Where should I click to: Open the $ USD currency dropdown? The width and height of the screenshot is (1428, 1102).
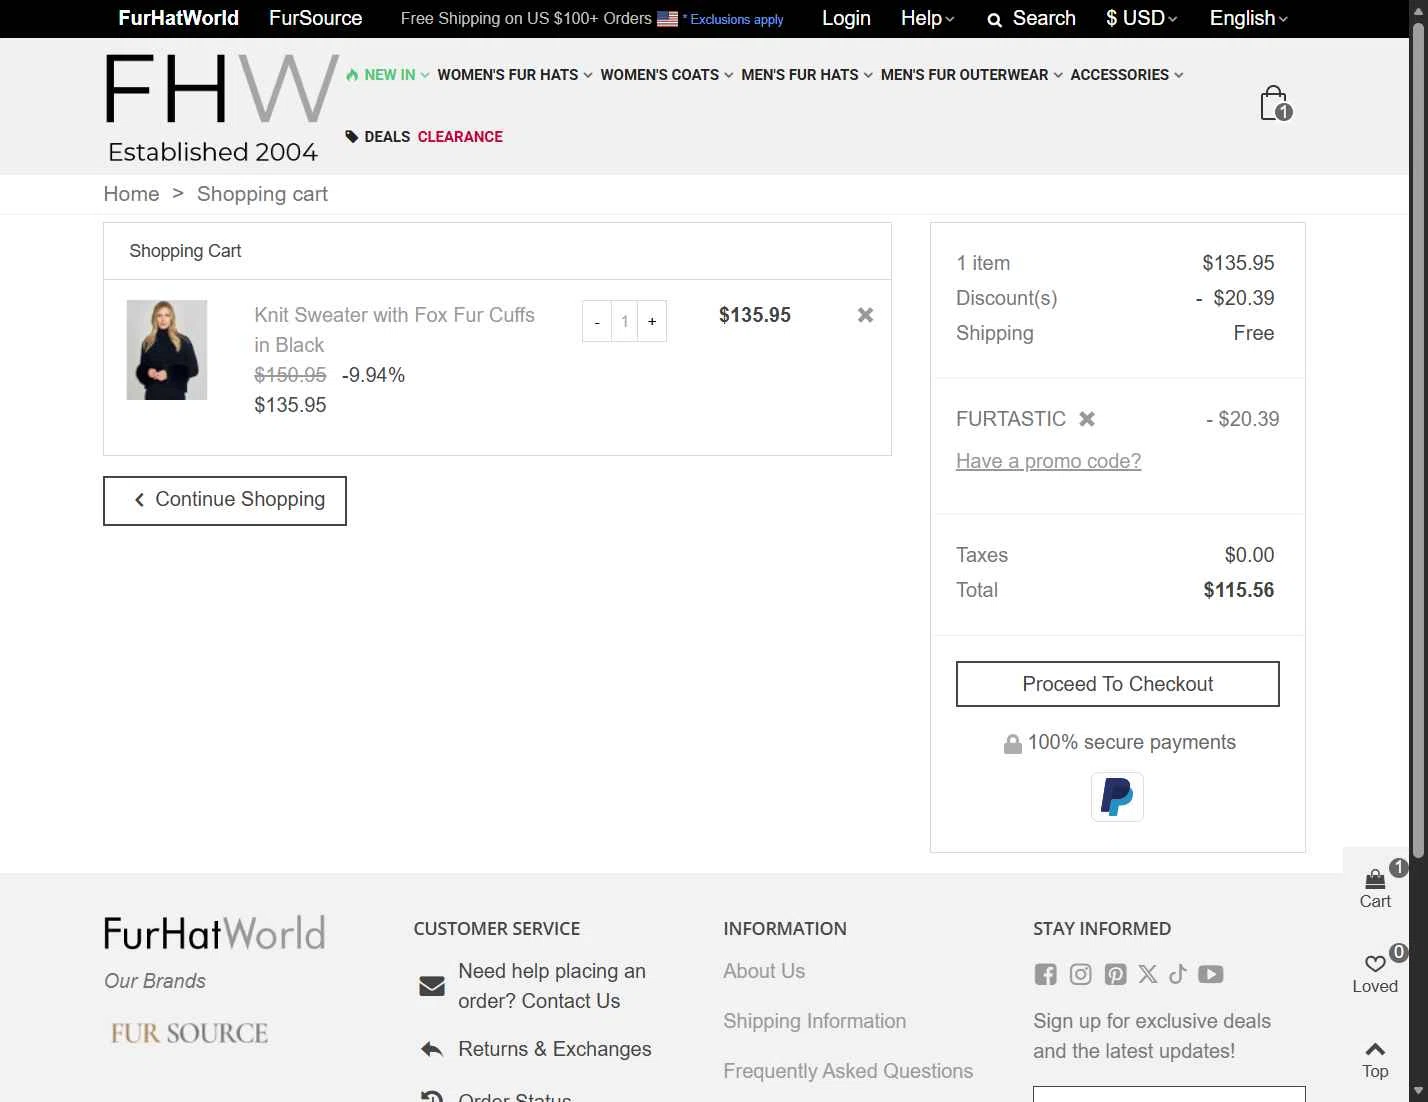pyautogui.click(x=1142, y=18)
